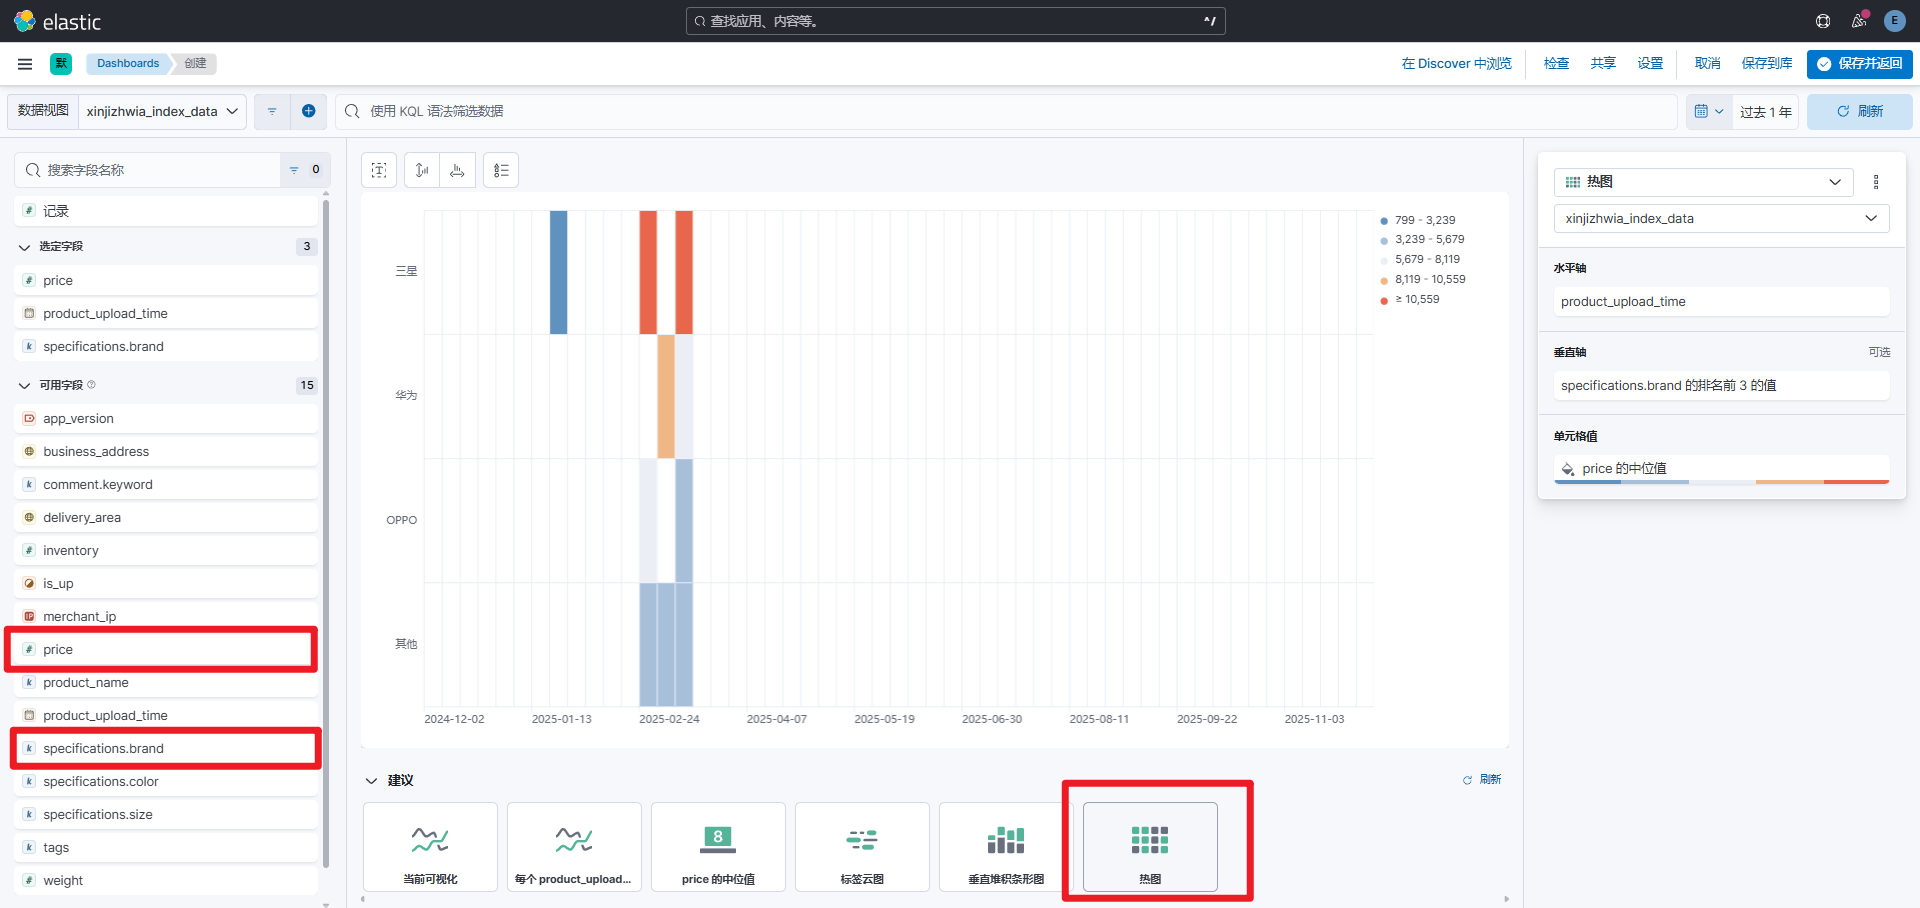Open the help menu lifebuoy icon

pyautogui.click(x=1823, y=21)
